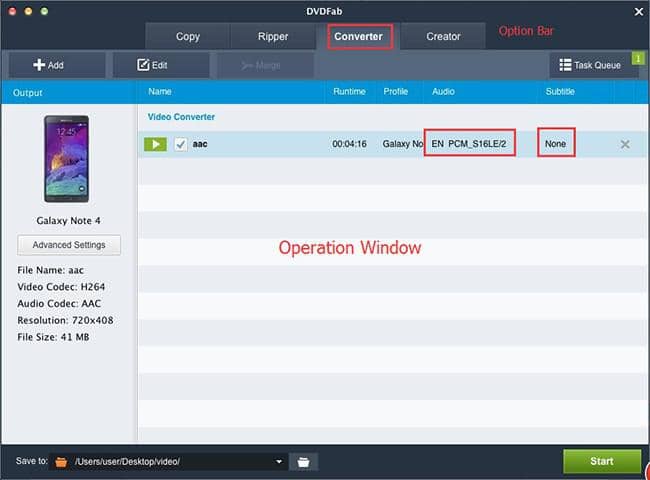The image size is (650, 480).
Task: Click the Video Converter heading
Action: point(181,117)
